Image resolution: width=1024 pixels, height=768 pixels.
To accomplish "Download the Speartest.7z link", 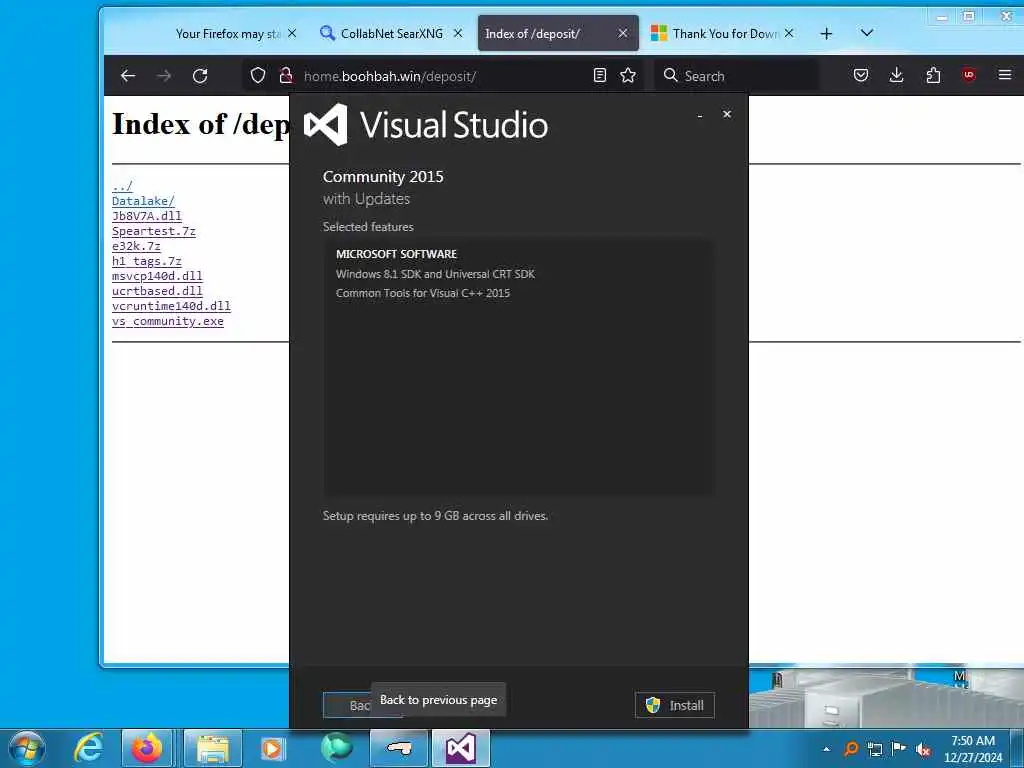I will (x=153, y=231).
